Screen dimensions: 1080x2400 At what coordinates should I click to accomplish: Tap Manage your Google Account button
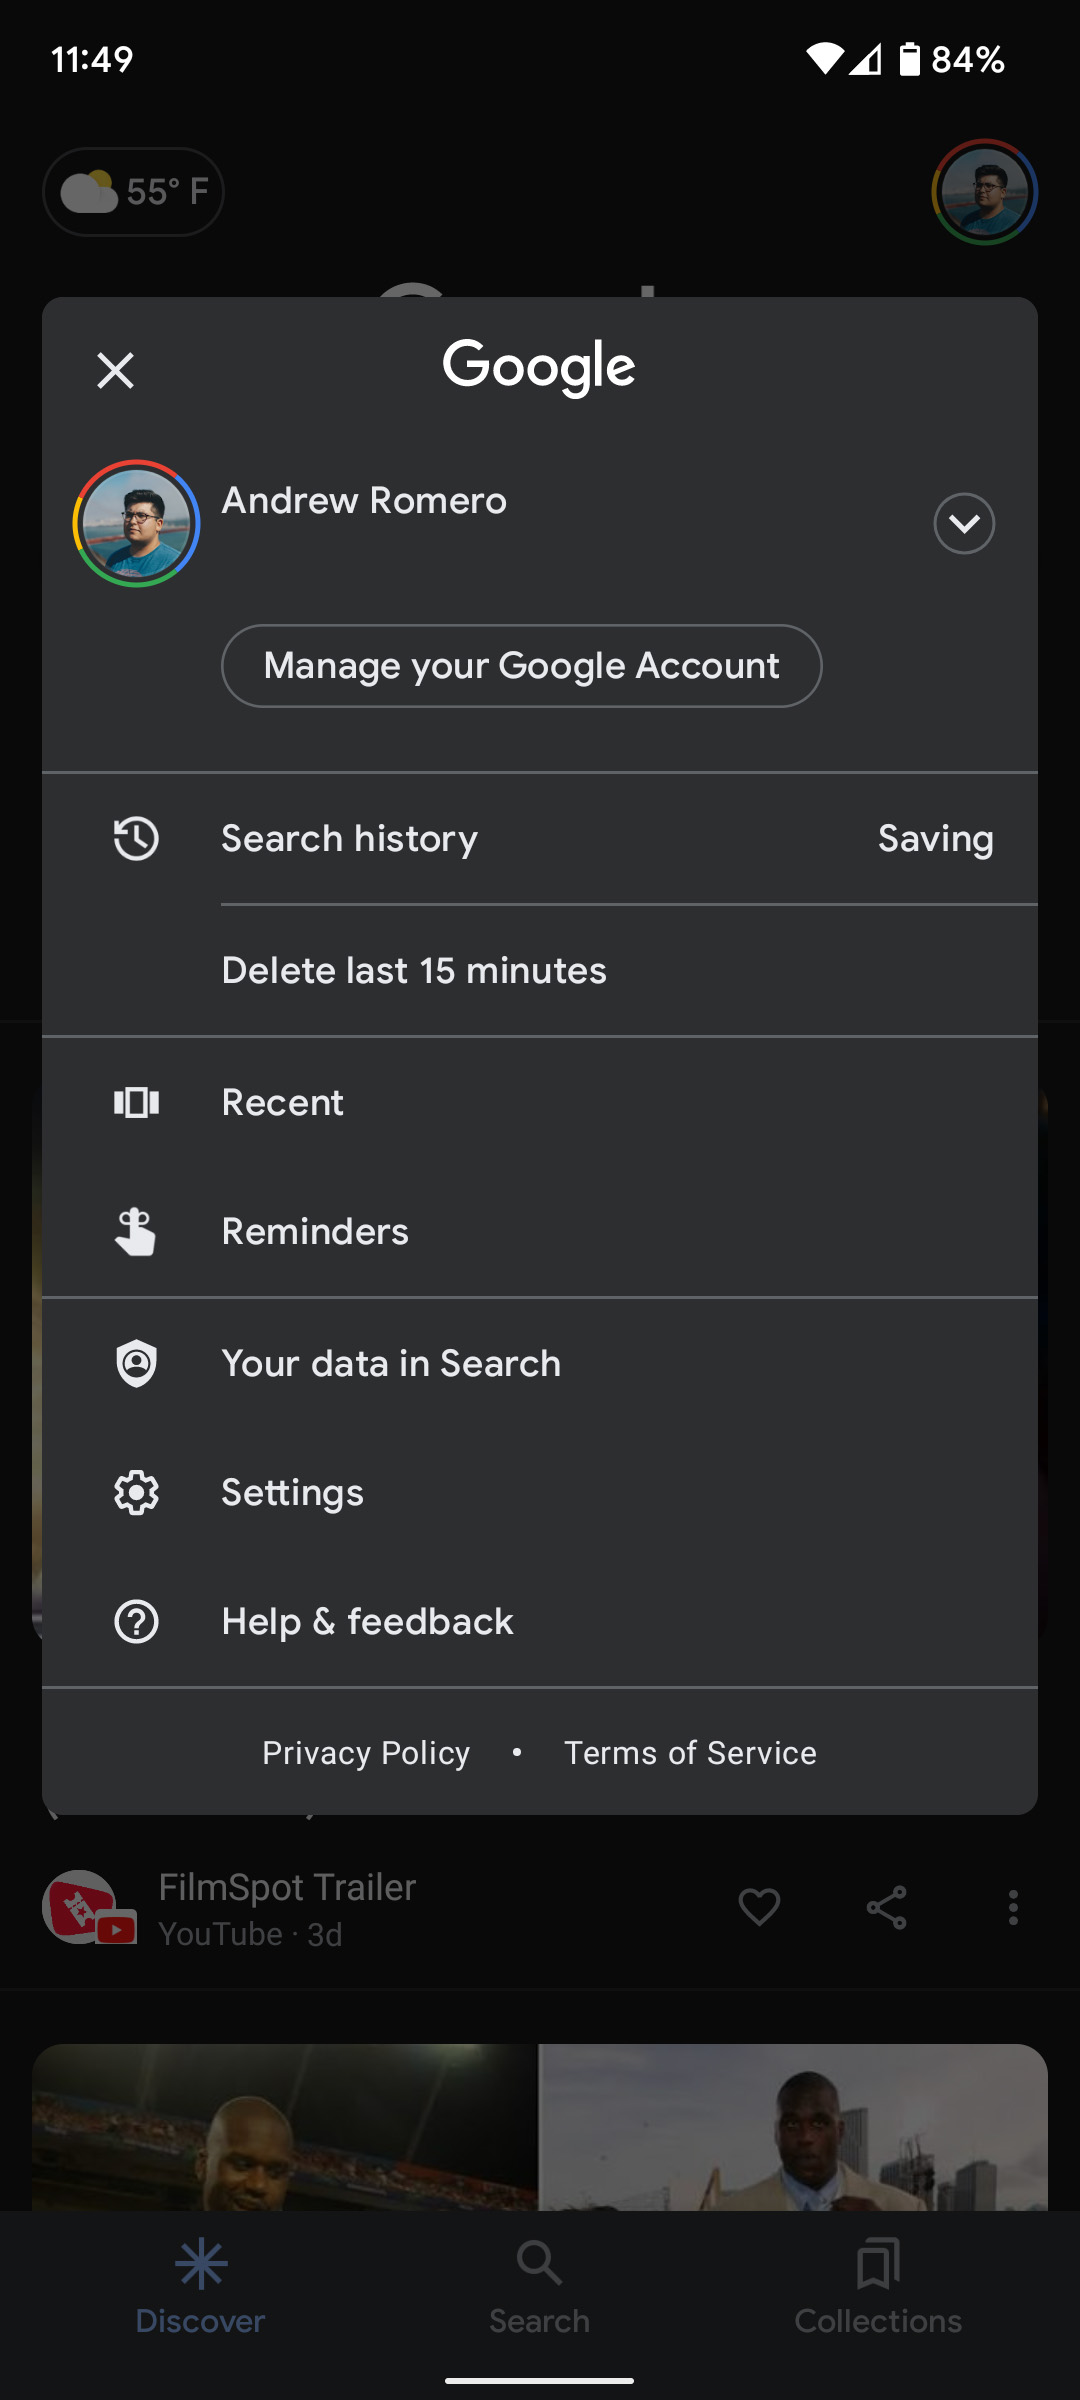(x=521, y=666)
